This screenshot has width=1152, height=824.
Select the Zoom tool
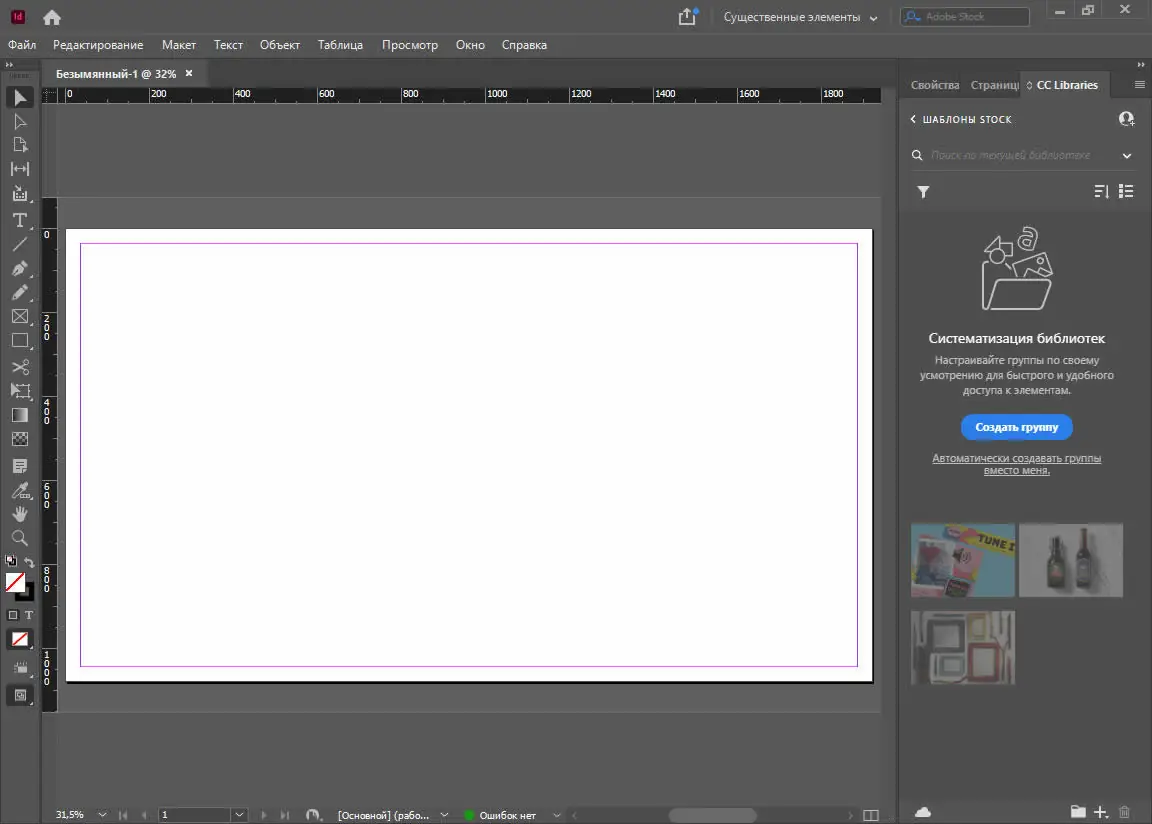(x=20, y=538)
